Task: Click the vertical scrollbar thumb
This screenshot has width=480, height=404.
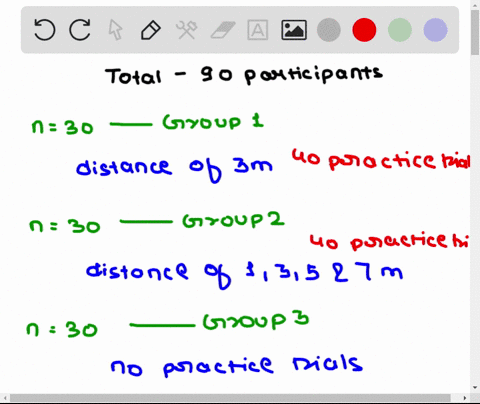Action: coord(475,32)
